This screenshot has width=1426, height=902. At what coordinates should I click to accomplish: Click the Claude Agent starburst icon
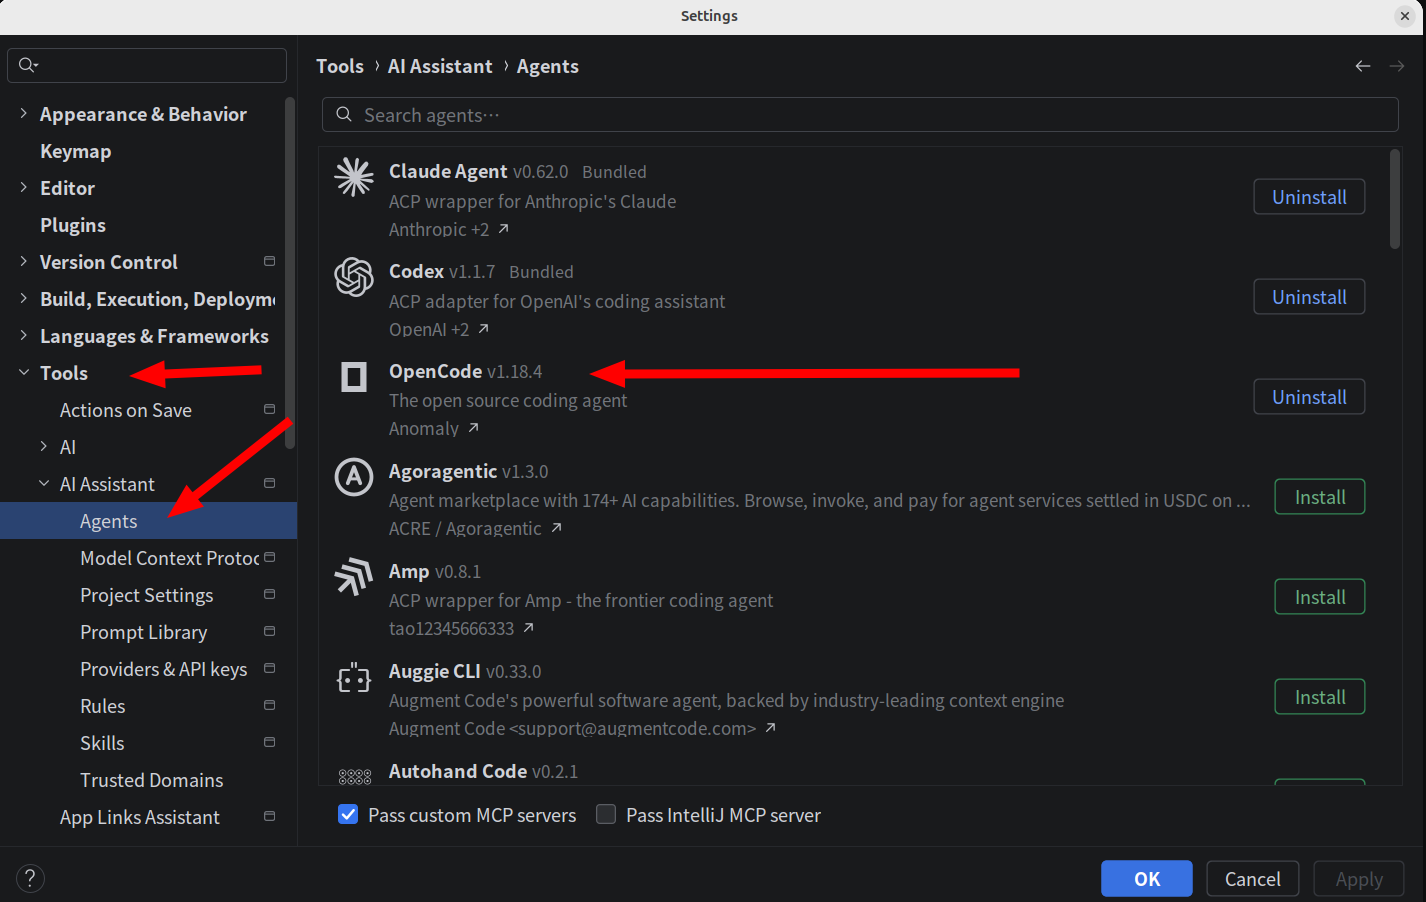(354, 177)
